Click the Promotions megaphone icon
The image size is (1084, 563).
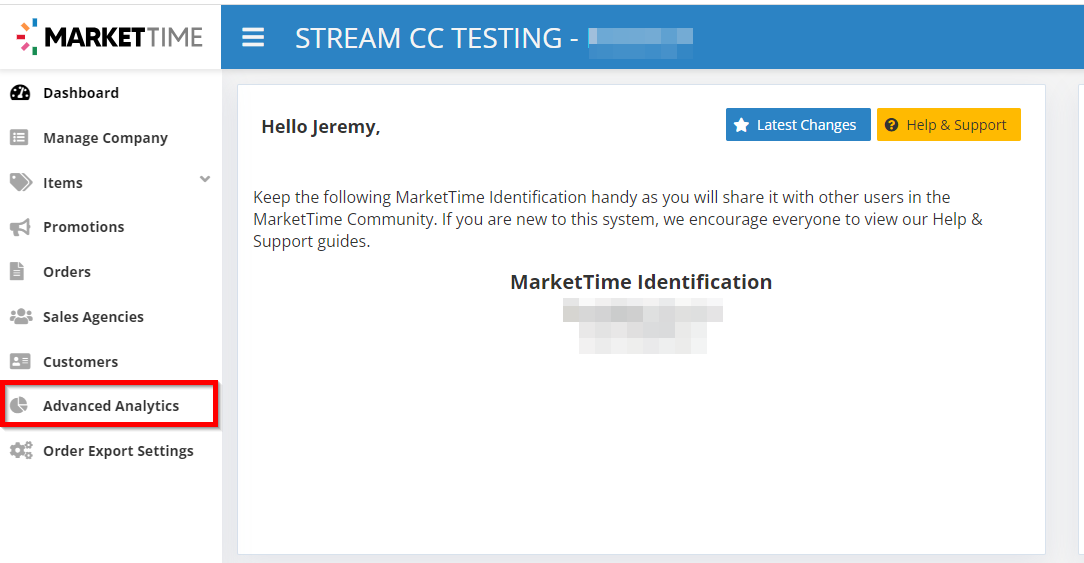20,227
